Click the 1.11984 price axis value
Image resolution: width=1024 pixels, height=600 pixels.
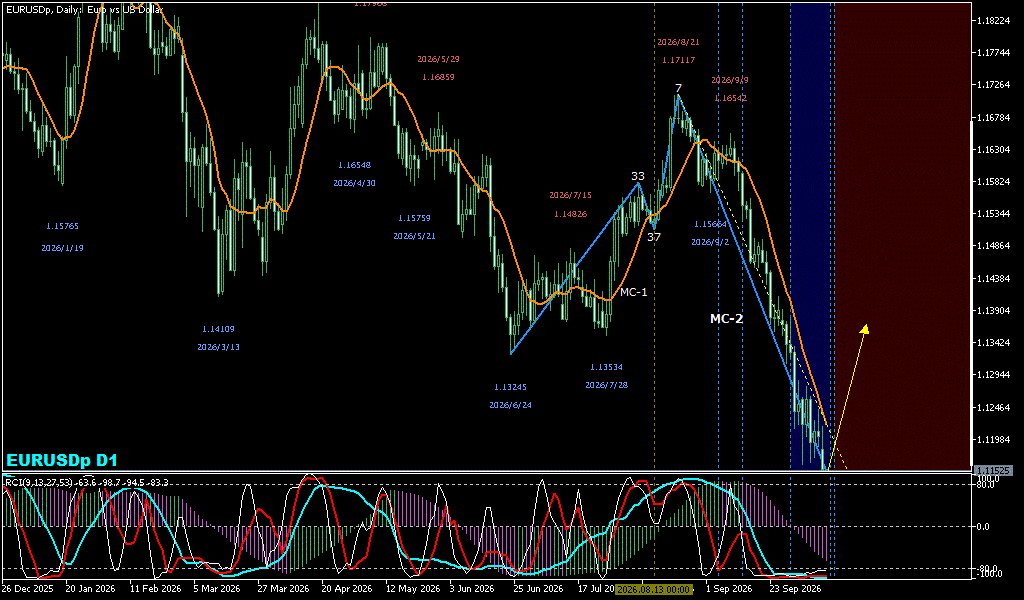(x=992, y=439)
